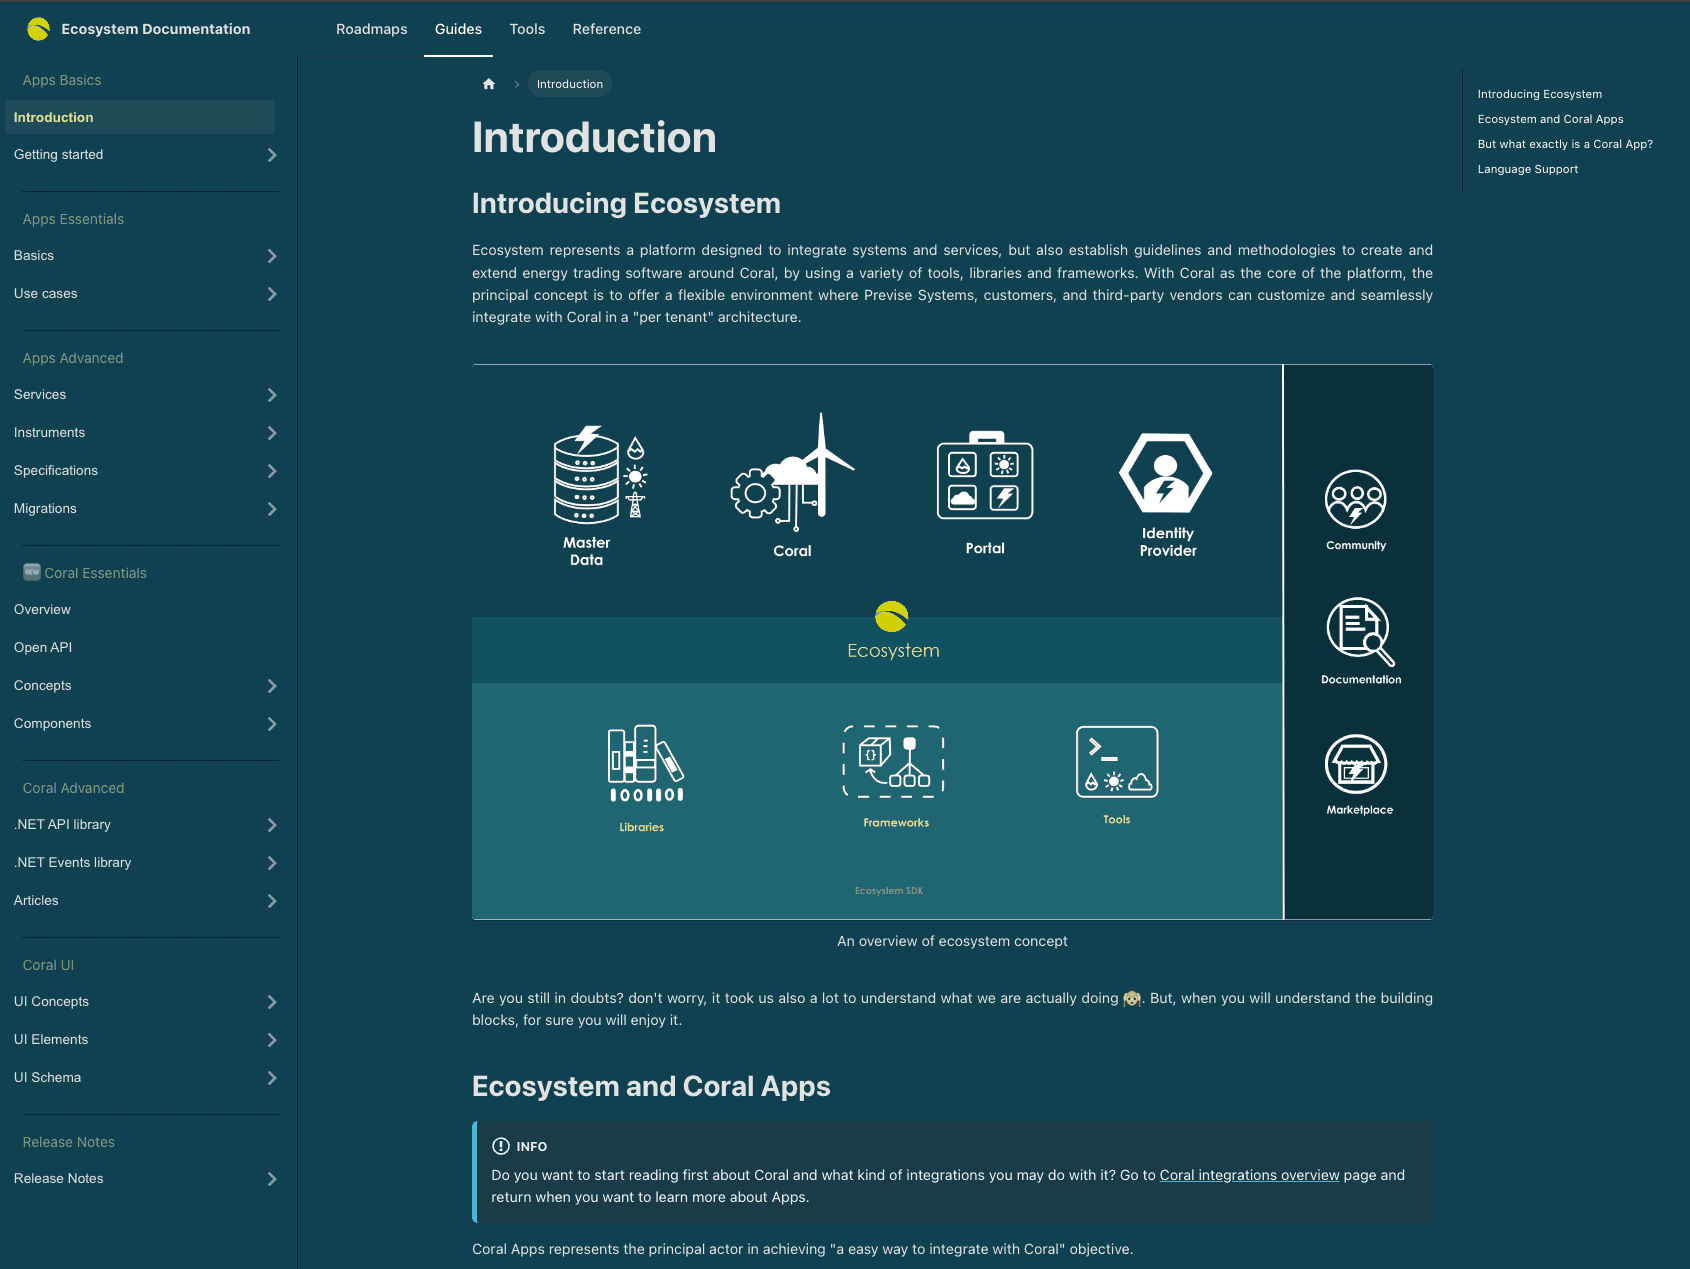The height and width of the screenshot is (1269, 1690).
Task: Click the Portal icon in the diagram
Action: (985, 477)
